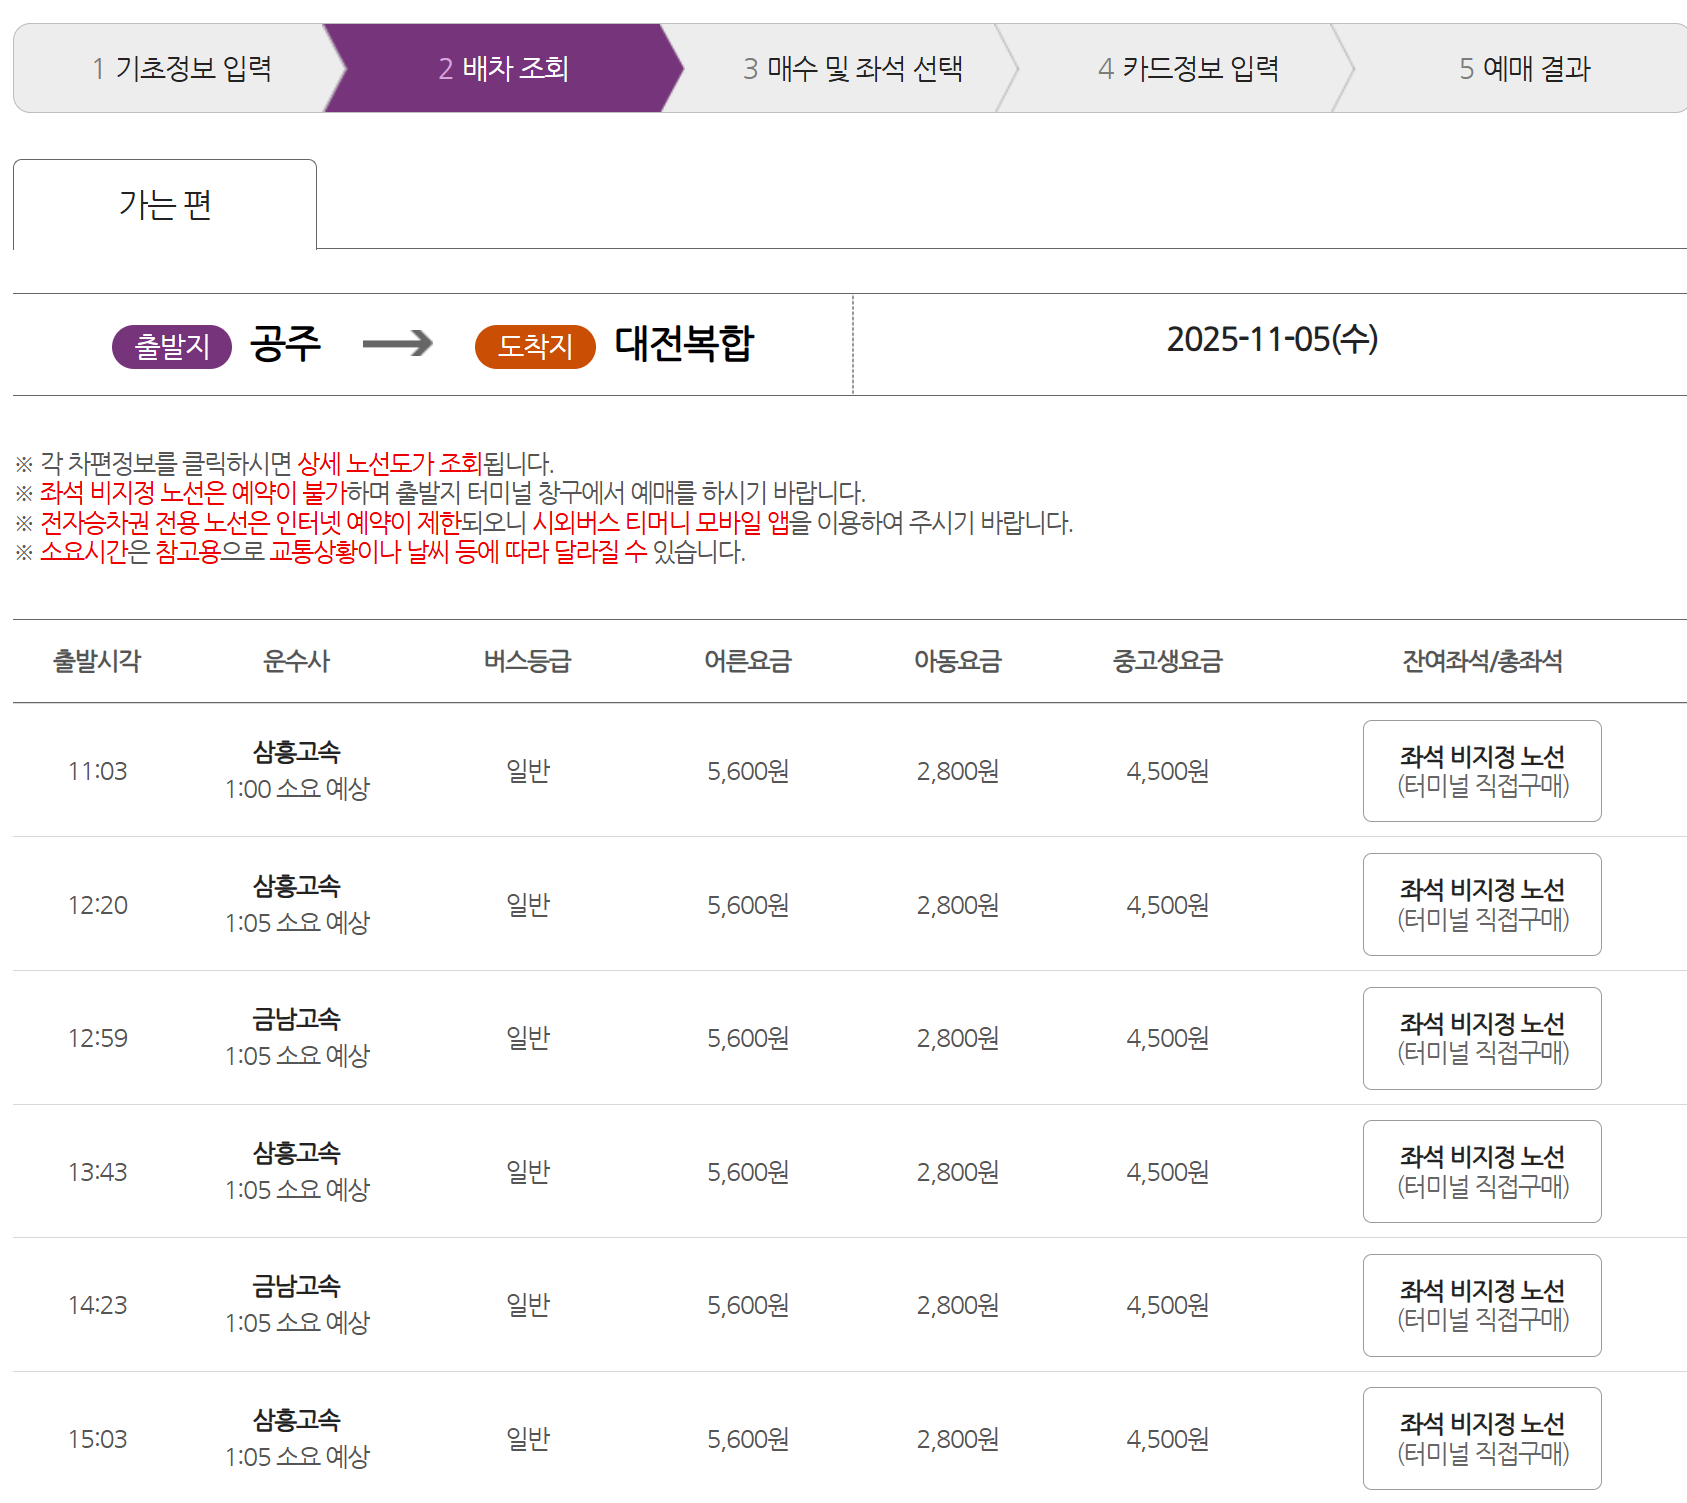
Task: Click the arrow between 공주 and 대전복합
Action: tap(397, 344)
